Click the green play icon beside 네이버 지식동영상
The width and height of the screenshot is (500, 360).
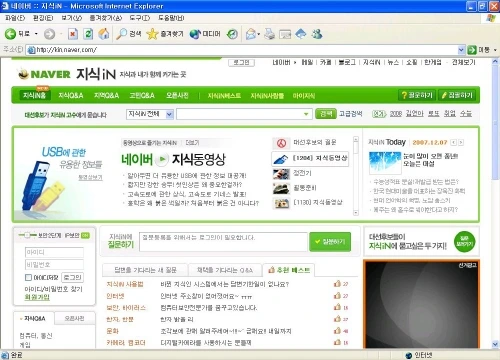(162, 159)
